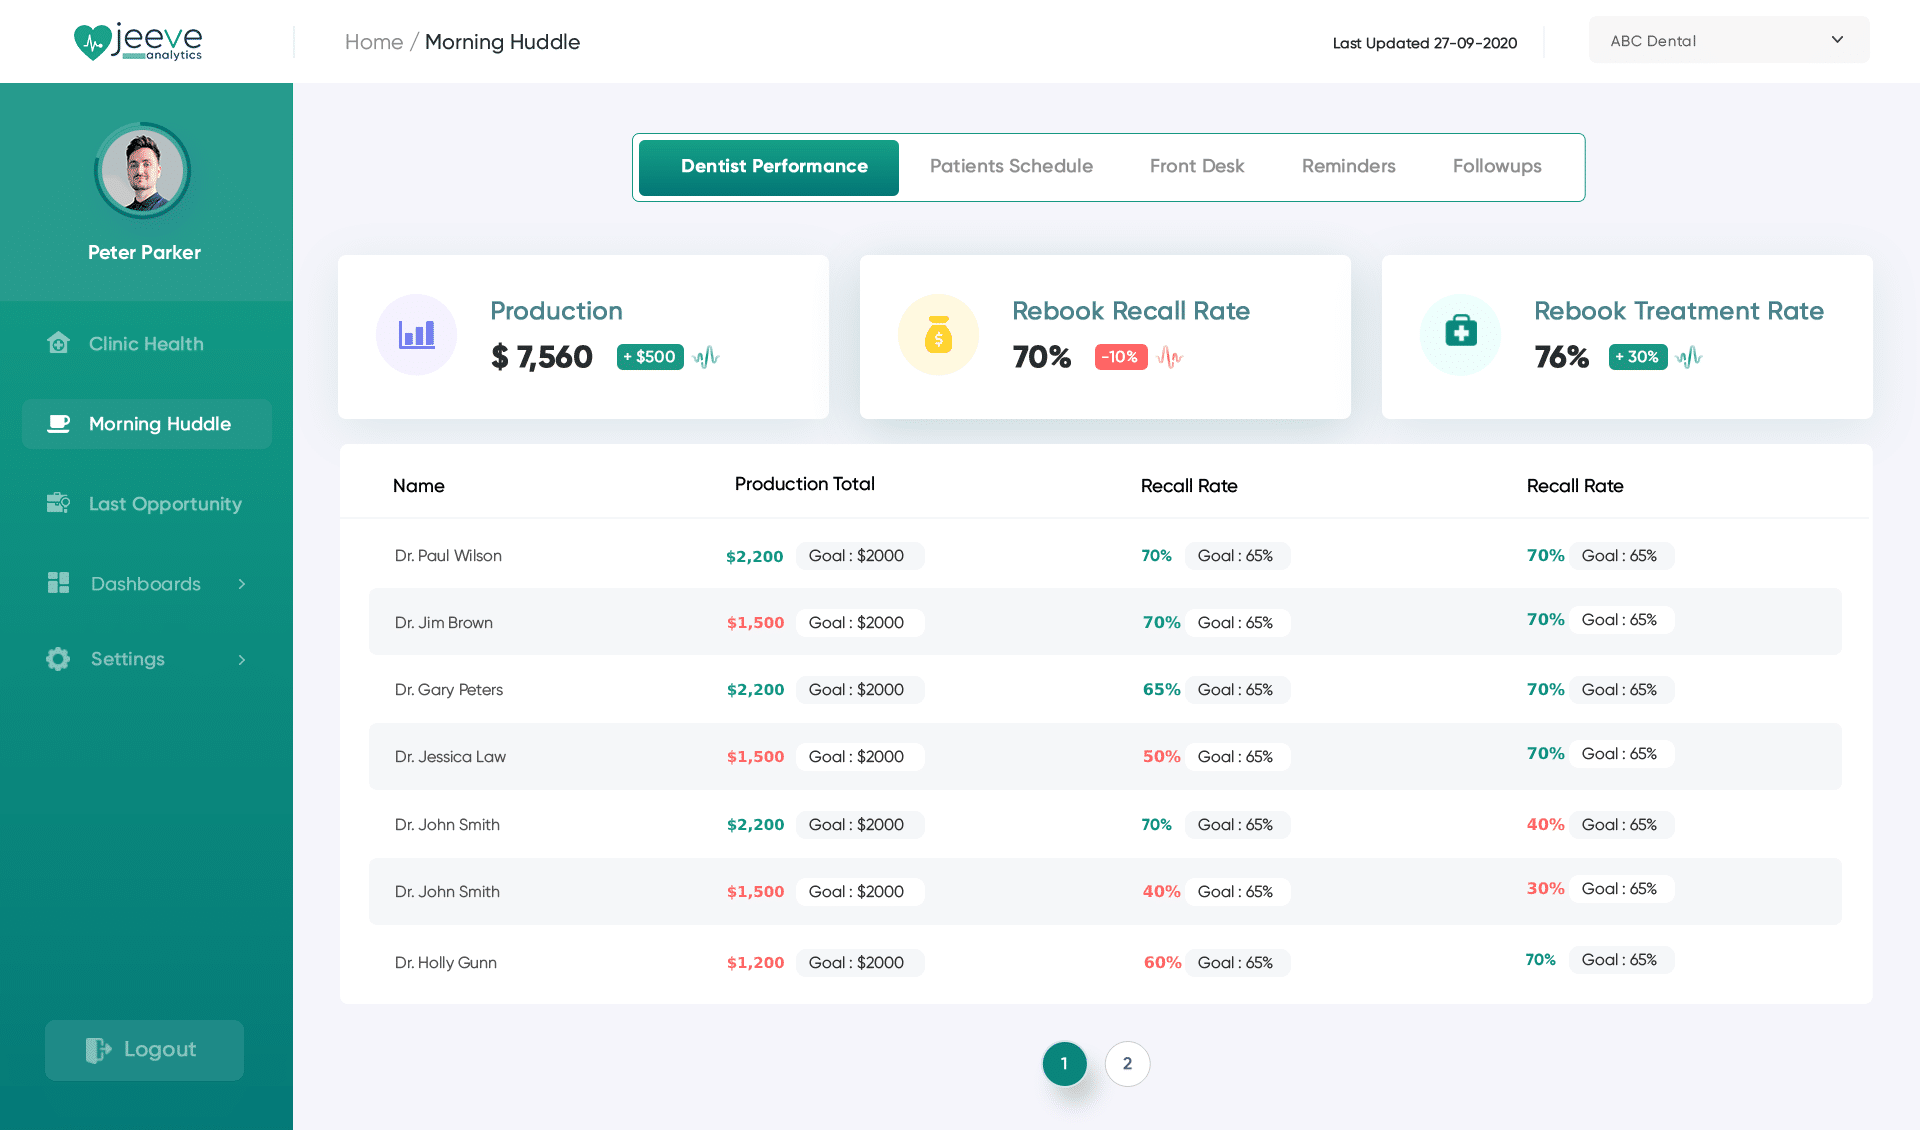Click the Jeeve Analytics logo
Screen dimensions: 1920x1130
coord(138,41)
